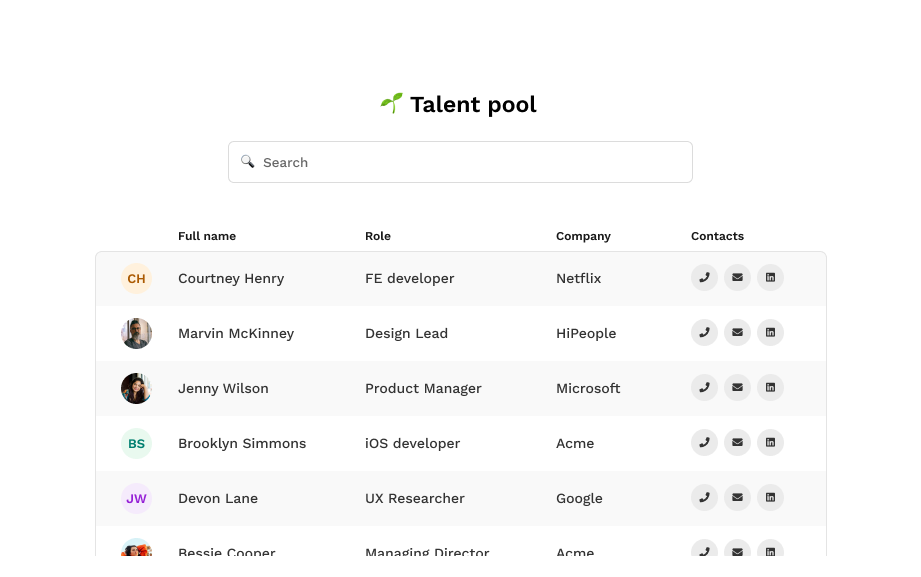921x577 pixels.
Task: Open Jenny Wilson's LinkedIn icon
Action: tap(770, 388)
